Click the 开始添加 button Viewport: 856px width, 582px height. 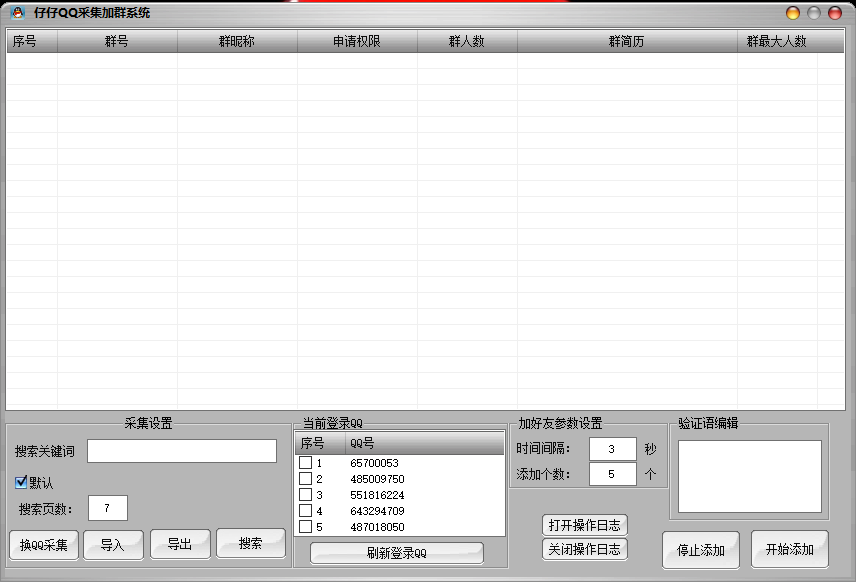pyautogui.click(x=789, y=549)
